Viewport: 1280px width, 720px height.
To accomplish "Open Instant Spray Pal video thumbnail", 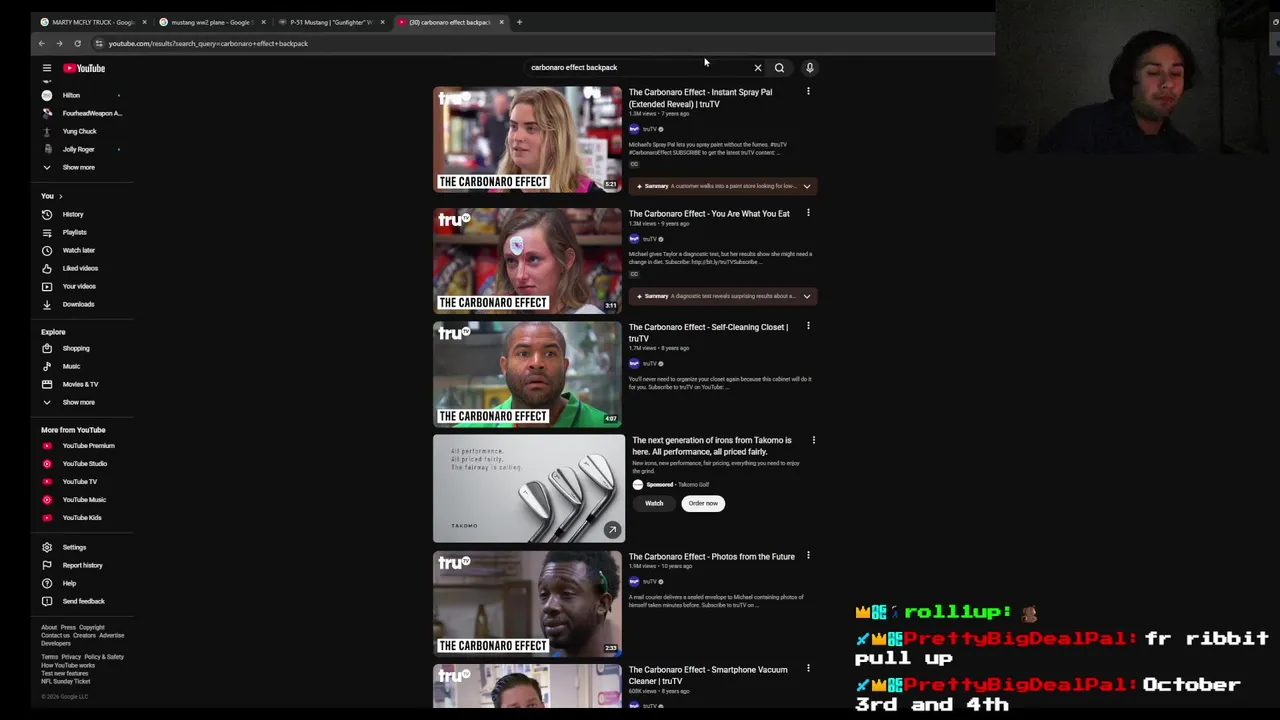I will pyautogui.click(x=527, y=139).
